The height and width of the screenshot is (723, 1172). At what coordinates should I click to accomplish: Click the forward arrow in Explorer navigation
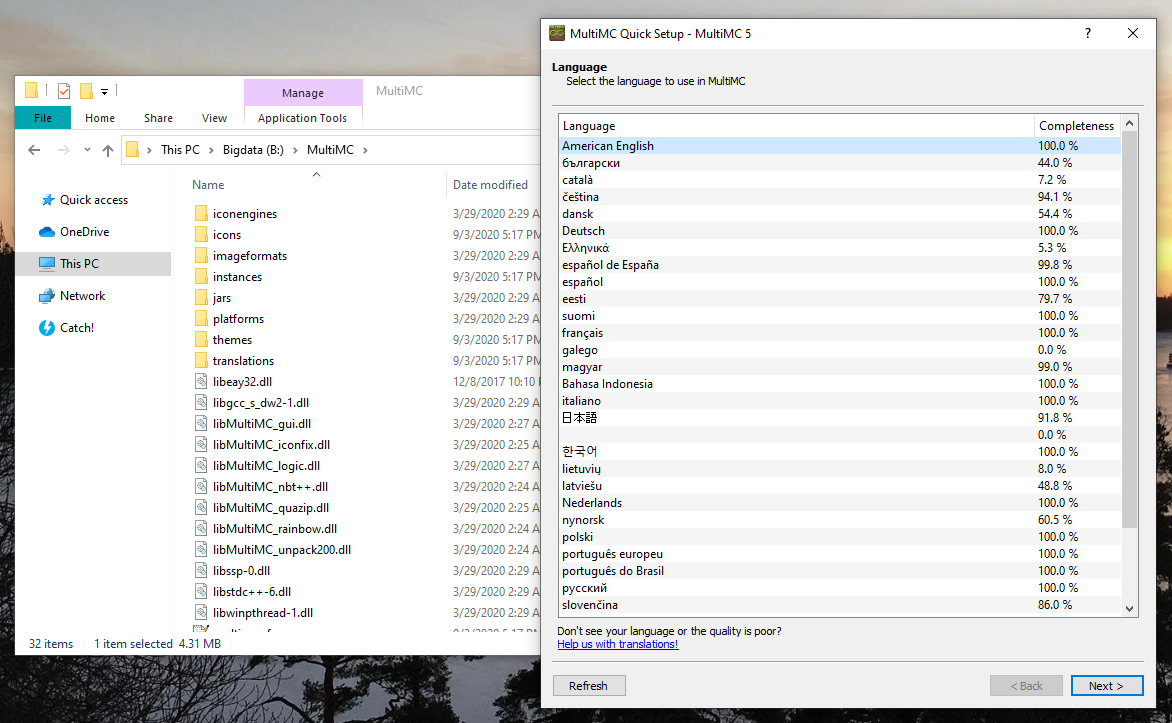click(64, 150)
